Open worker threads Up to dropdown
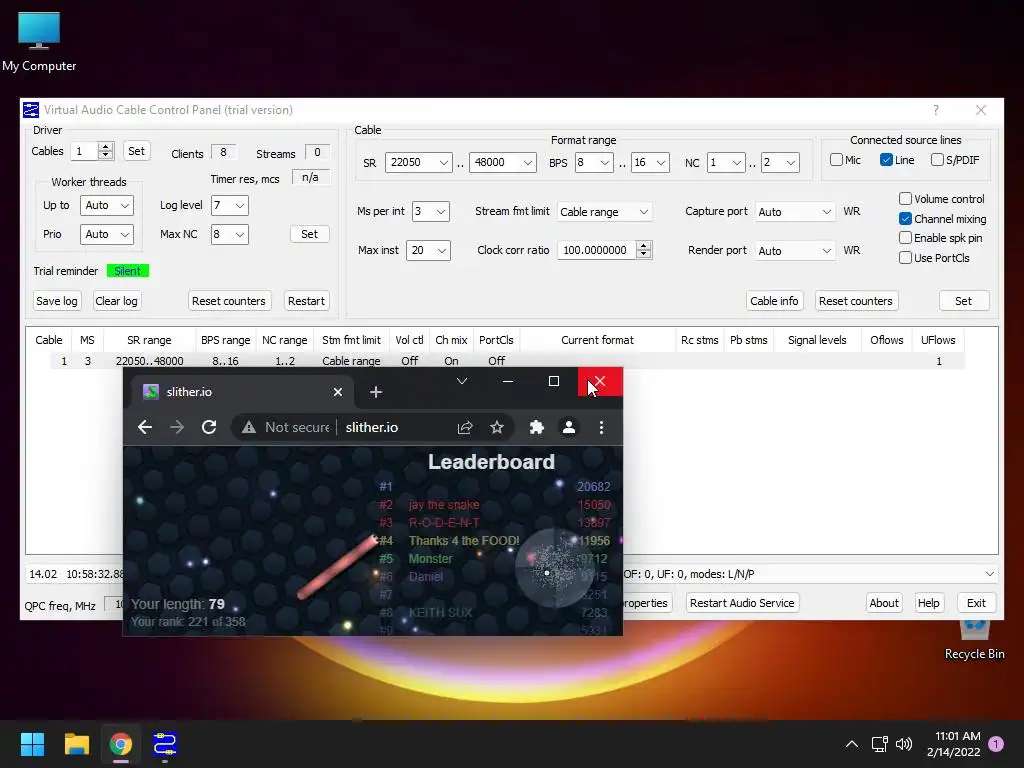The image size is (1024, 768). pos(106,205)
